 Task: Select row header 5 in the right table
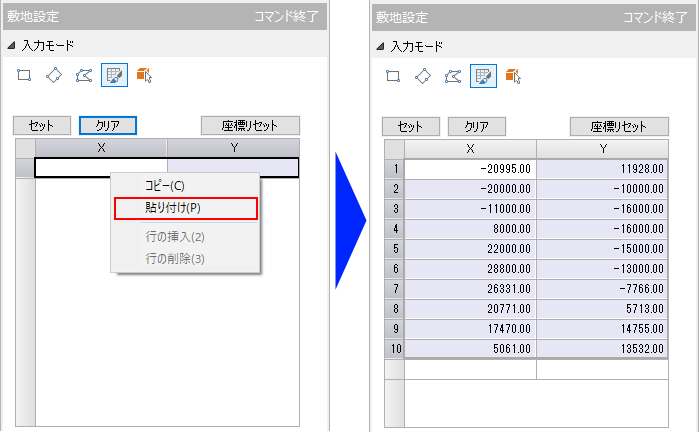395,248
